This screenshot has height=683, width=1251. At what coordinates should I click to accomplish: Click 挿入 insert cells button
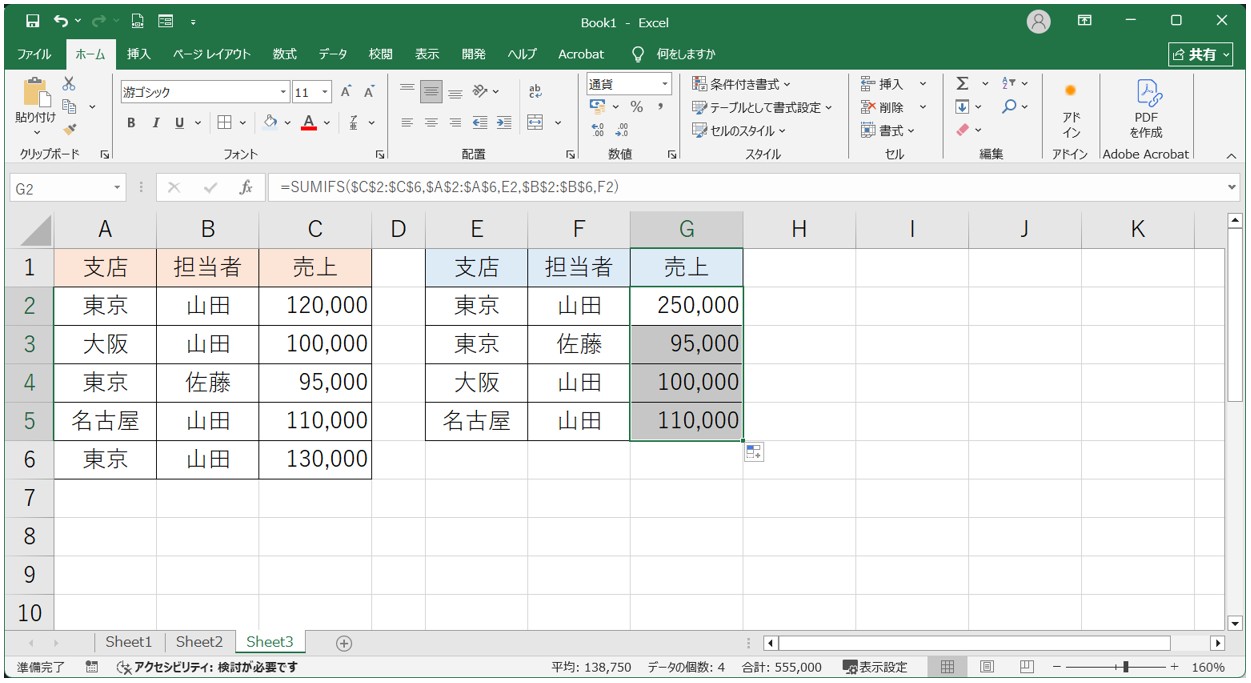tap(883, 84)
